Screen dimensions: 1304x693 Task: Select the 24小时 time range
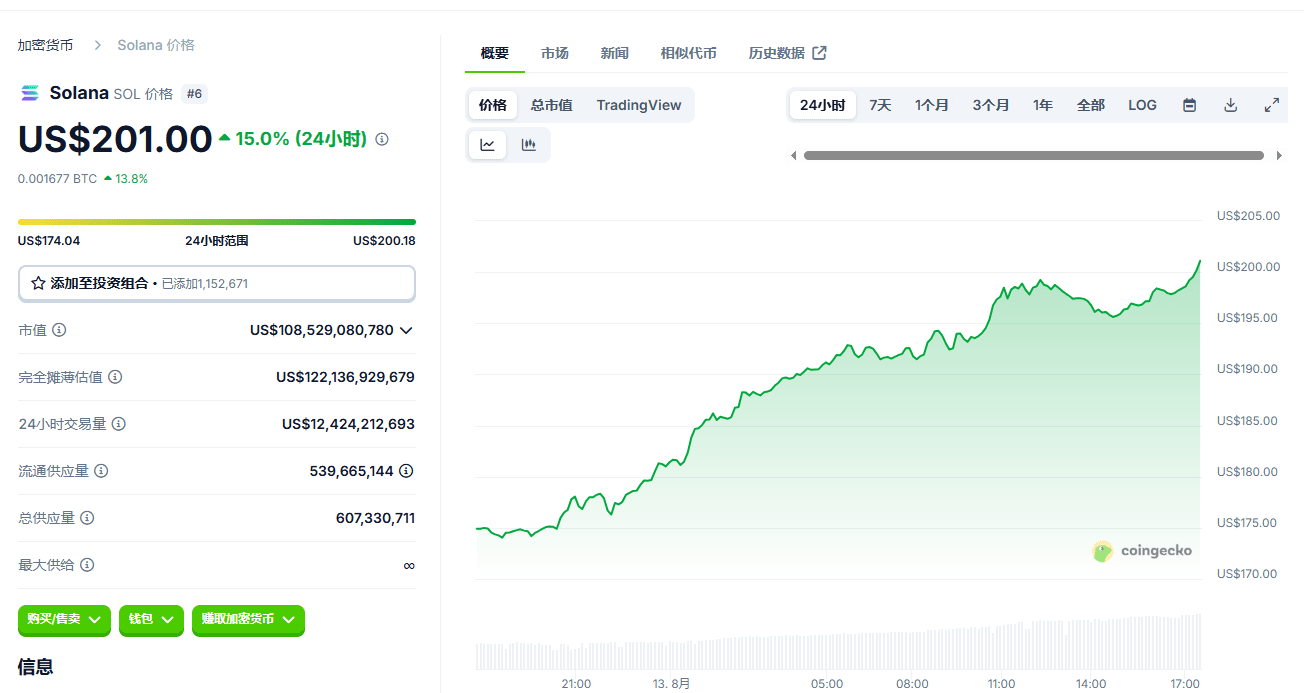(823, 105)
